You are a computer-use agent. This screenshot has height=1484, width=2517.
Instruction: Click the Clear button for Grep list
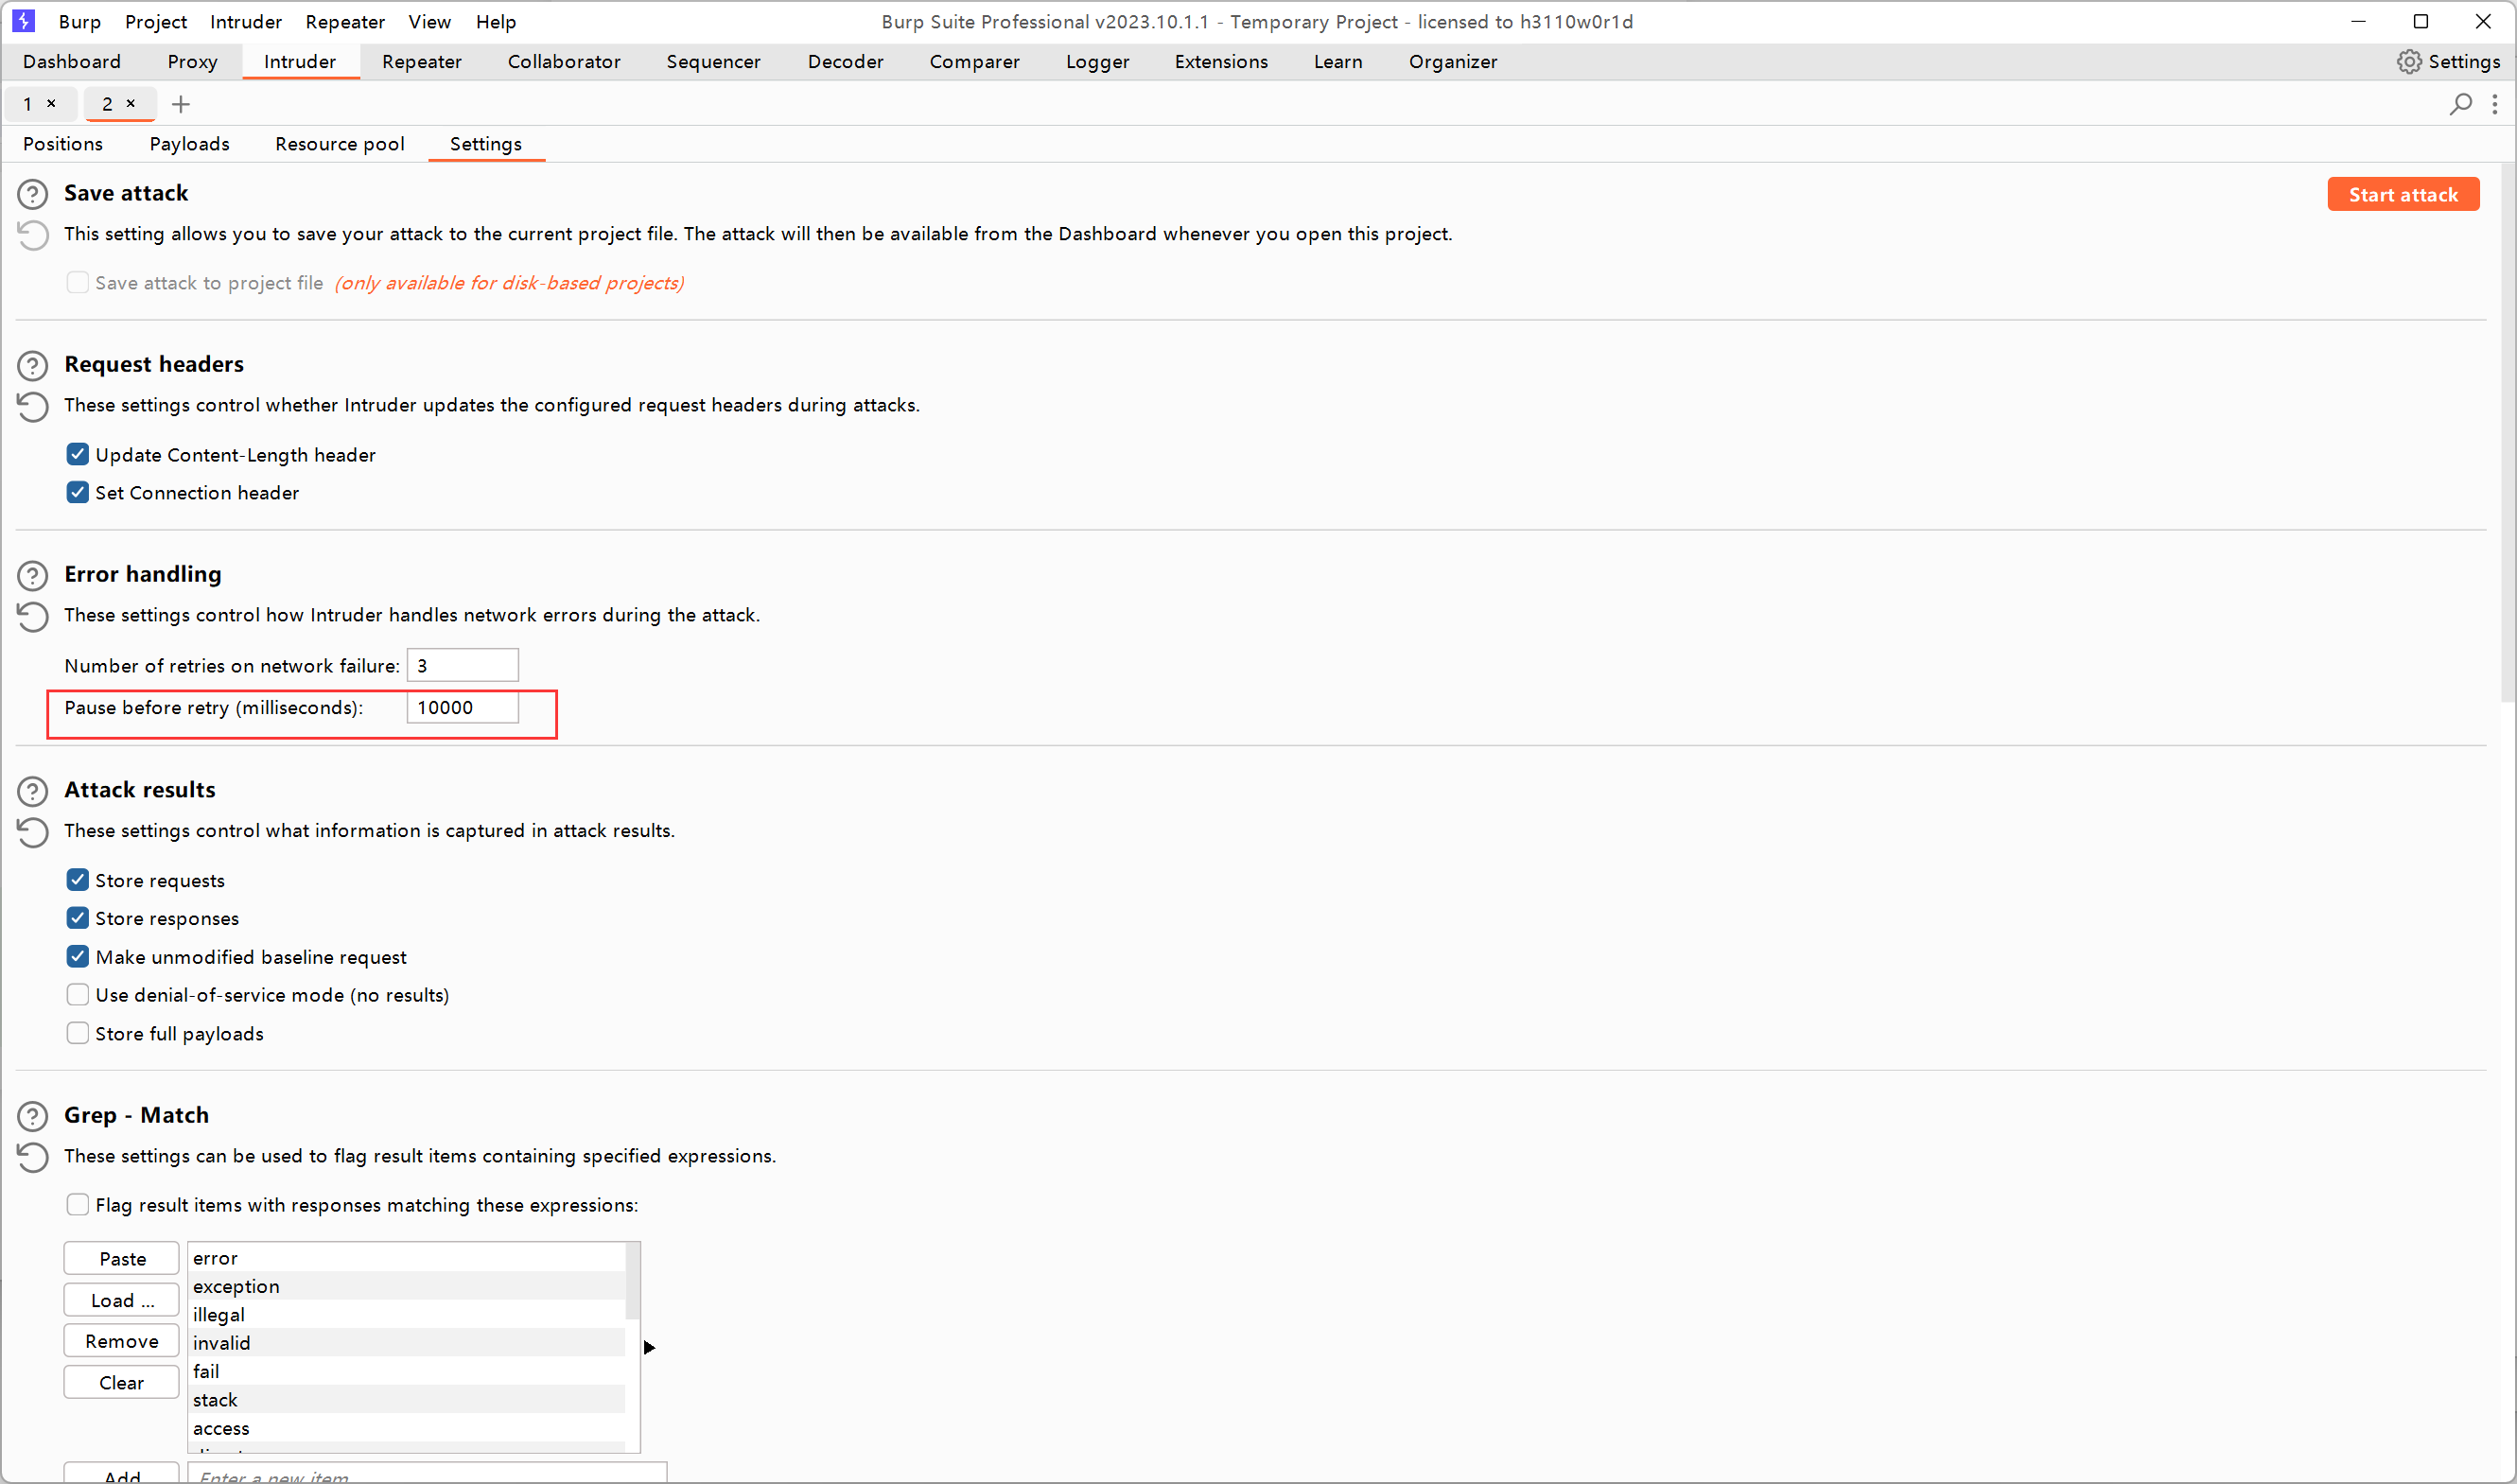122,1383
